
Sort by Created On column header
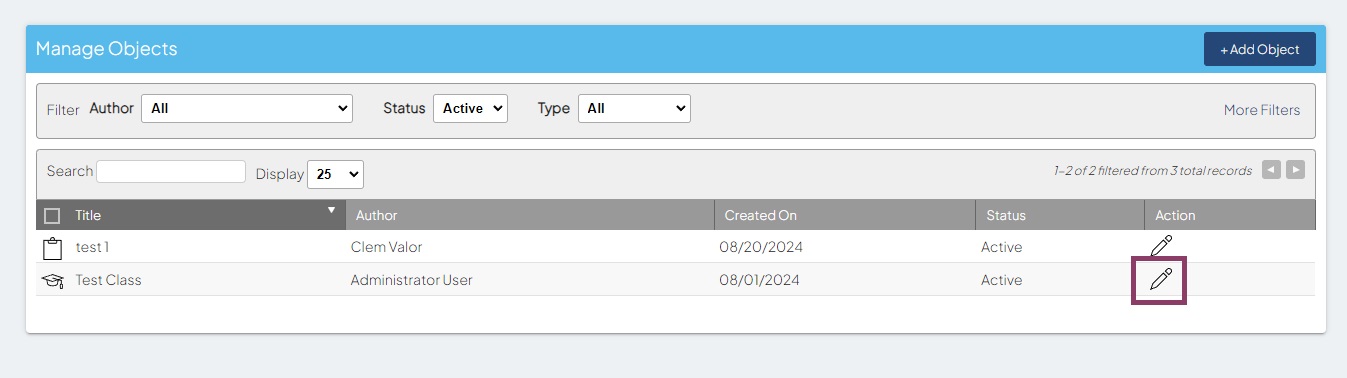point(760,215)
